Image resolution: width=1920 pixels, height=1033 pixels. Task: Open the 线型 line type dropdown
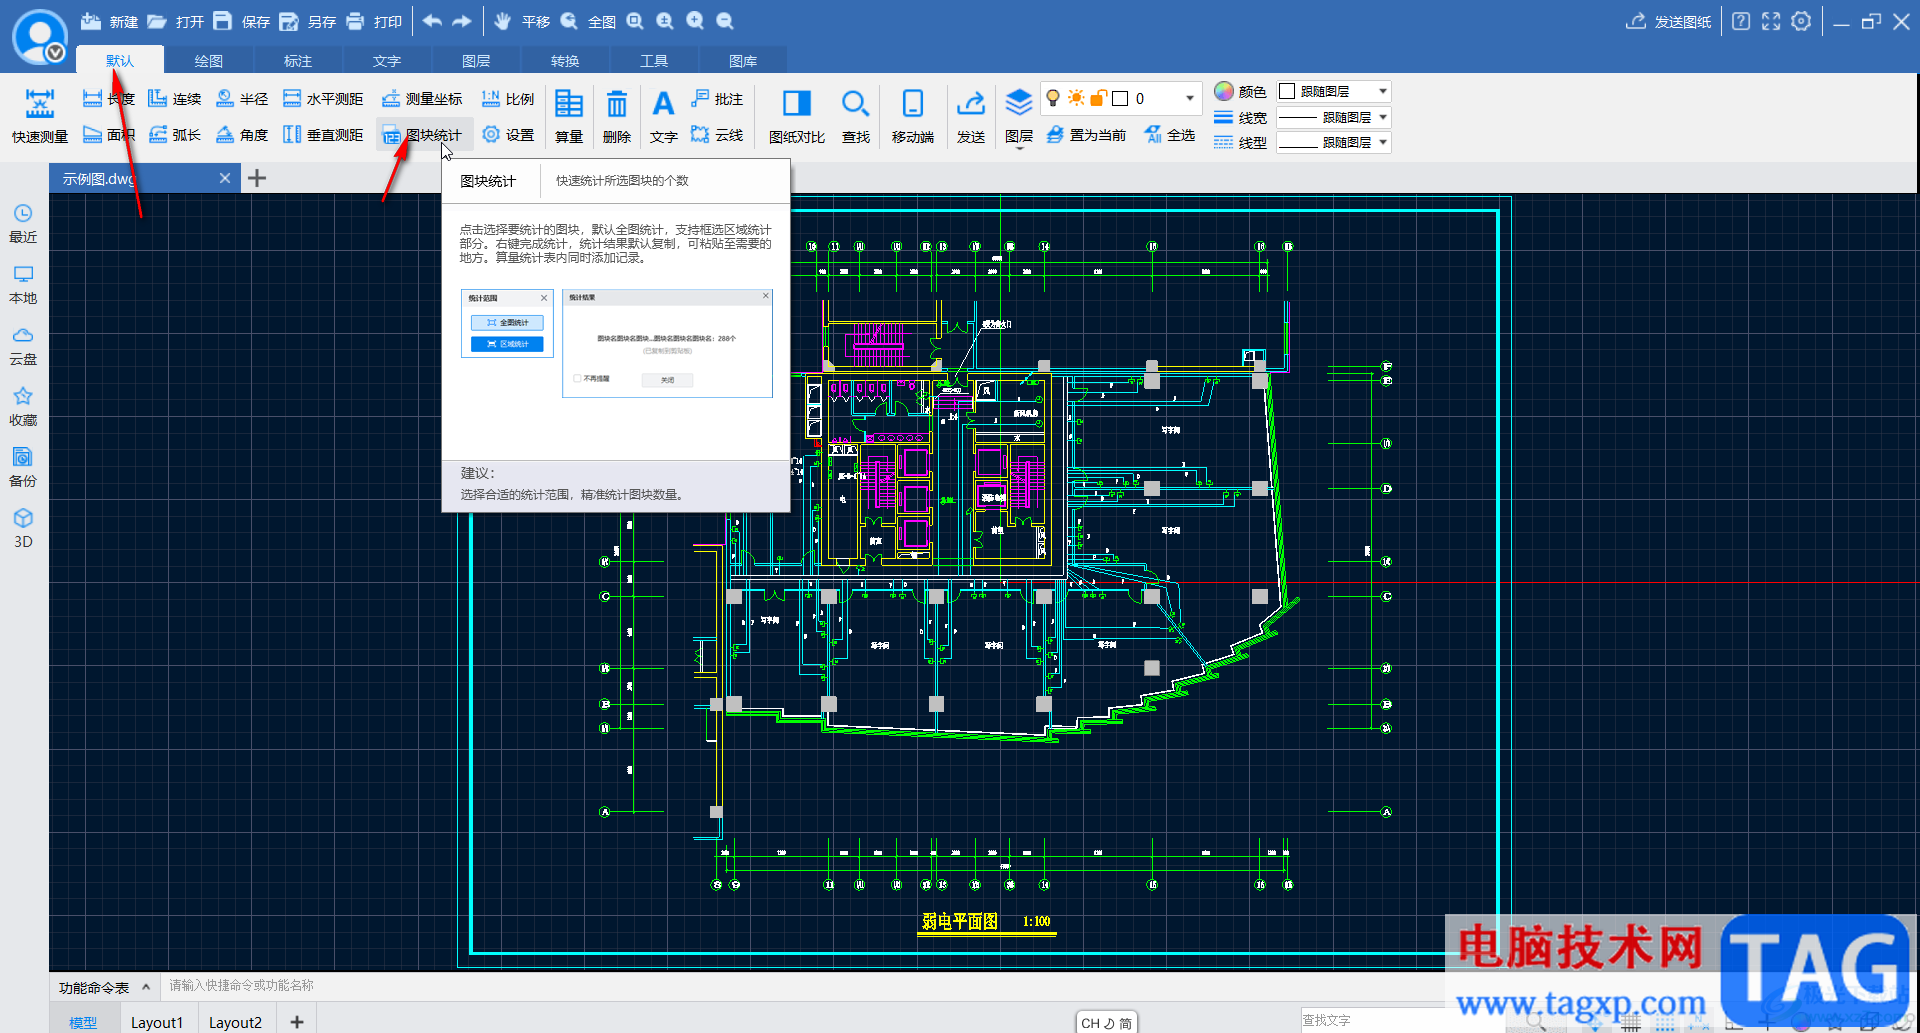1335,142
